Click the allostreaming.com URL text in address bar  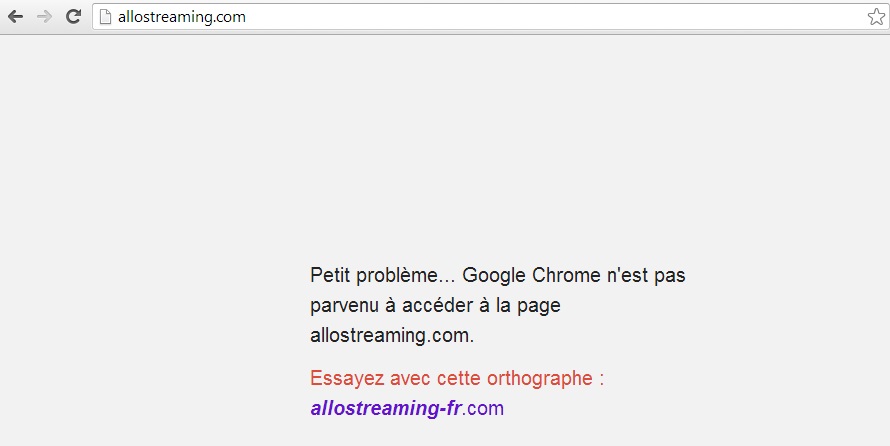(181, 17)
